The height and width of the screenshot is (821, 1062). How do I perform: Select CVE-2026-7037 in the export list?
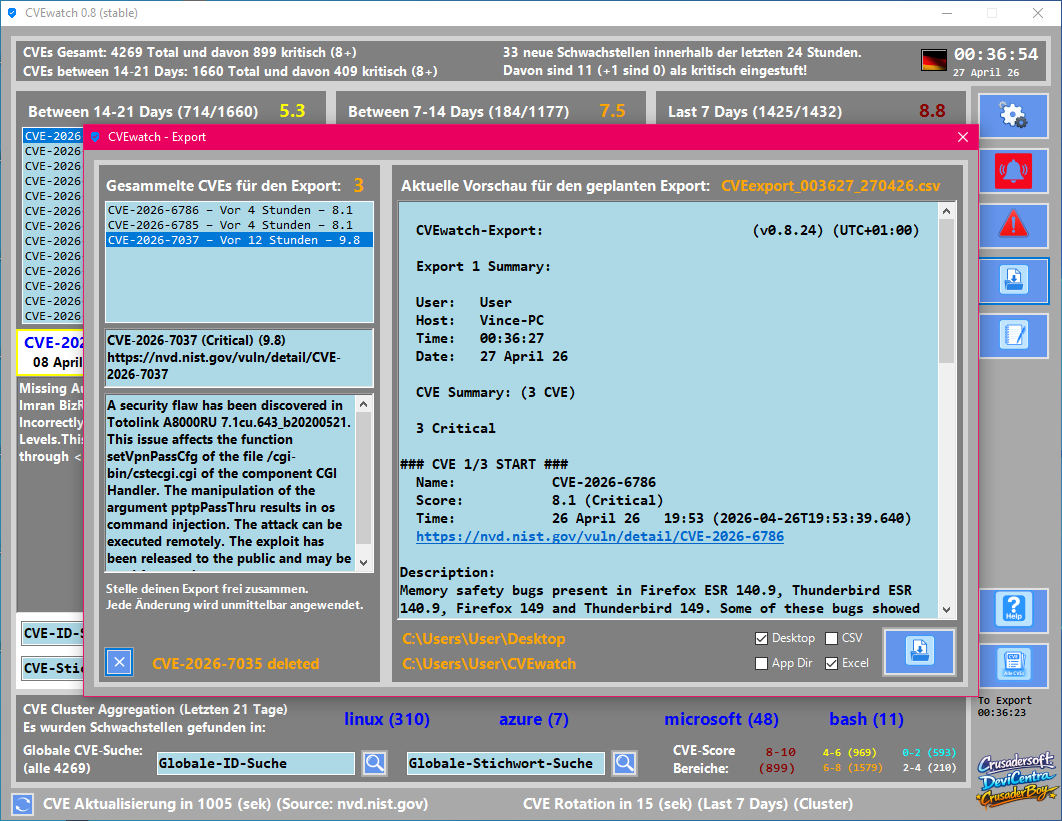[239, 240]
